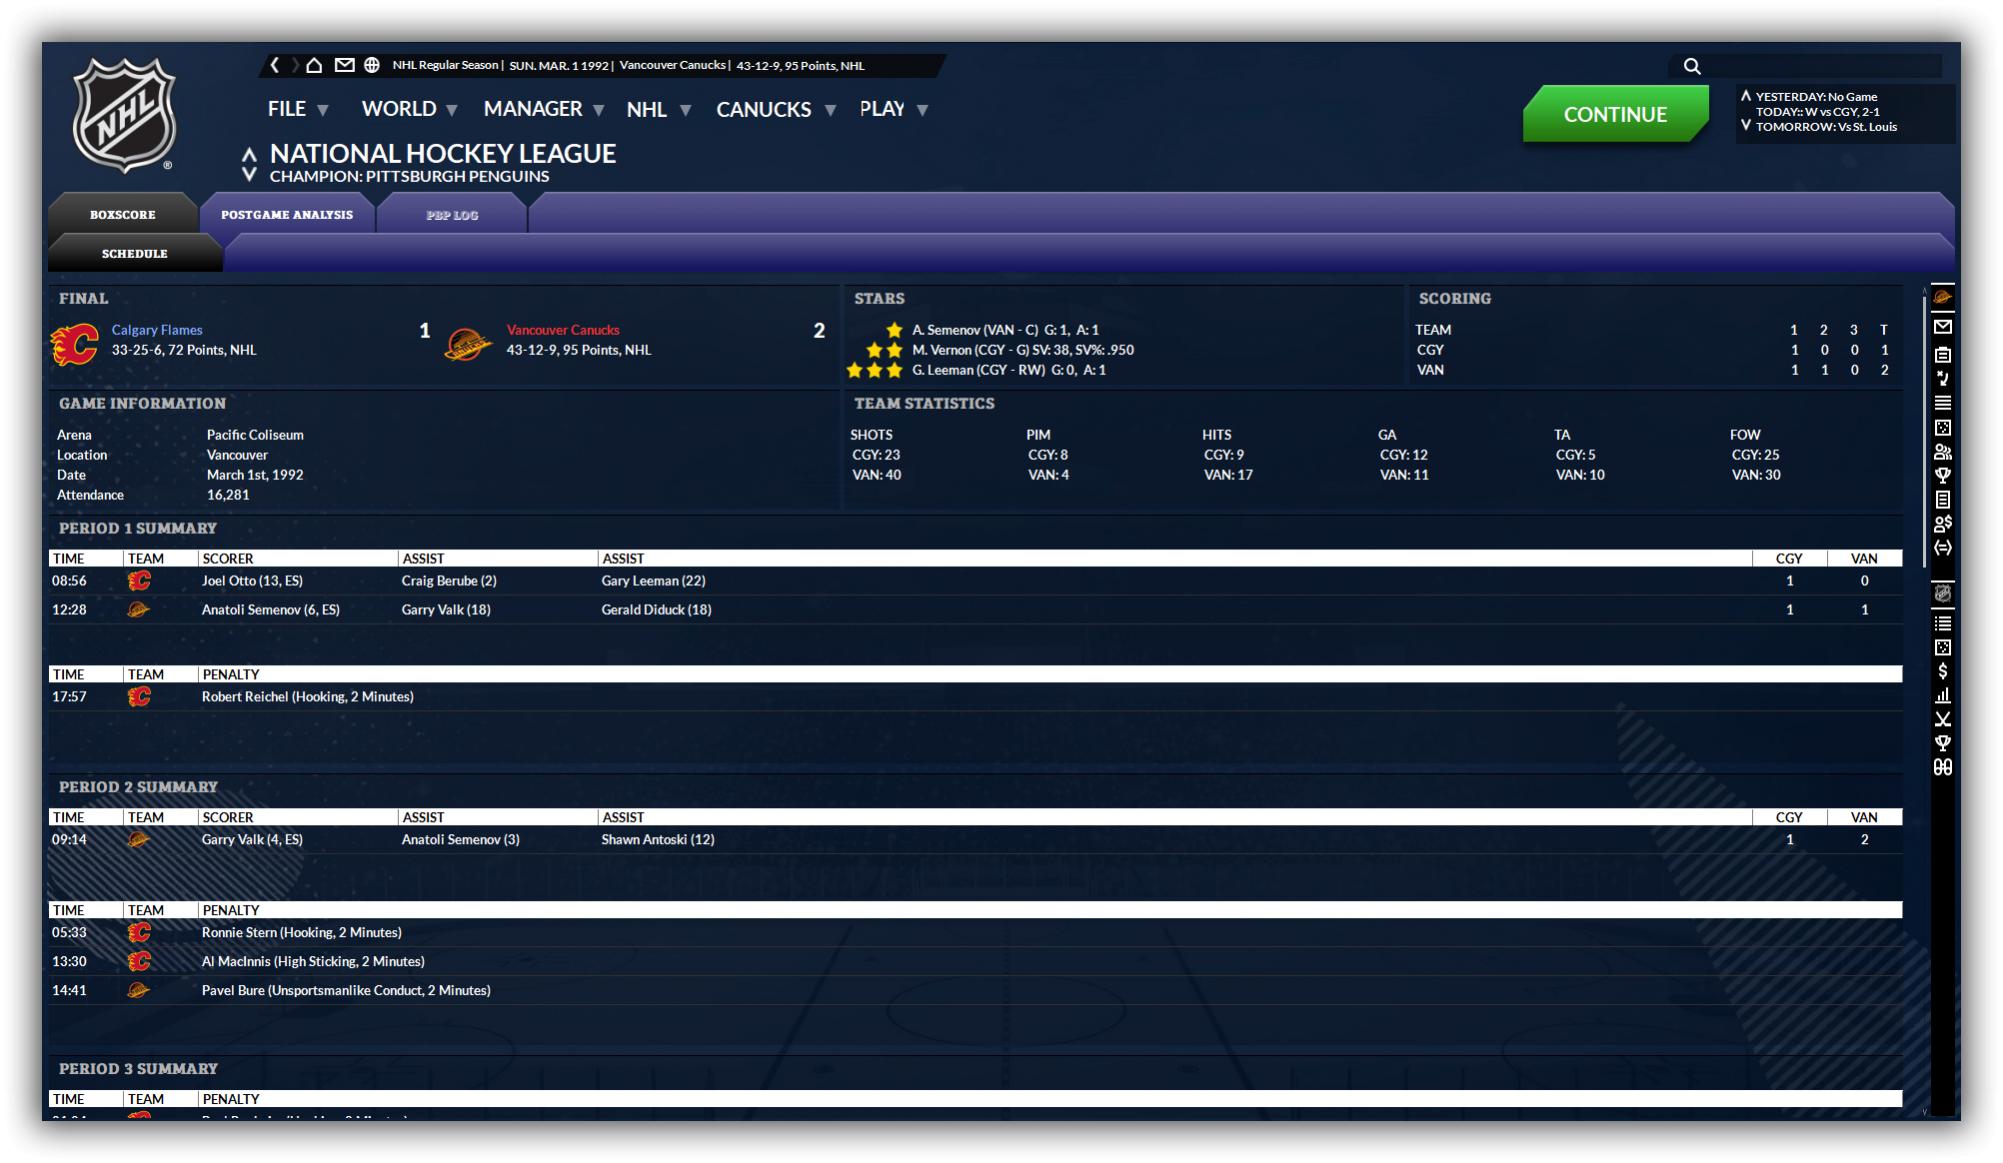The width and height of the screenshot is (2003, 1163).
Task: Expand the FILE menu dropdown
Action: tap(298, 109)
